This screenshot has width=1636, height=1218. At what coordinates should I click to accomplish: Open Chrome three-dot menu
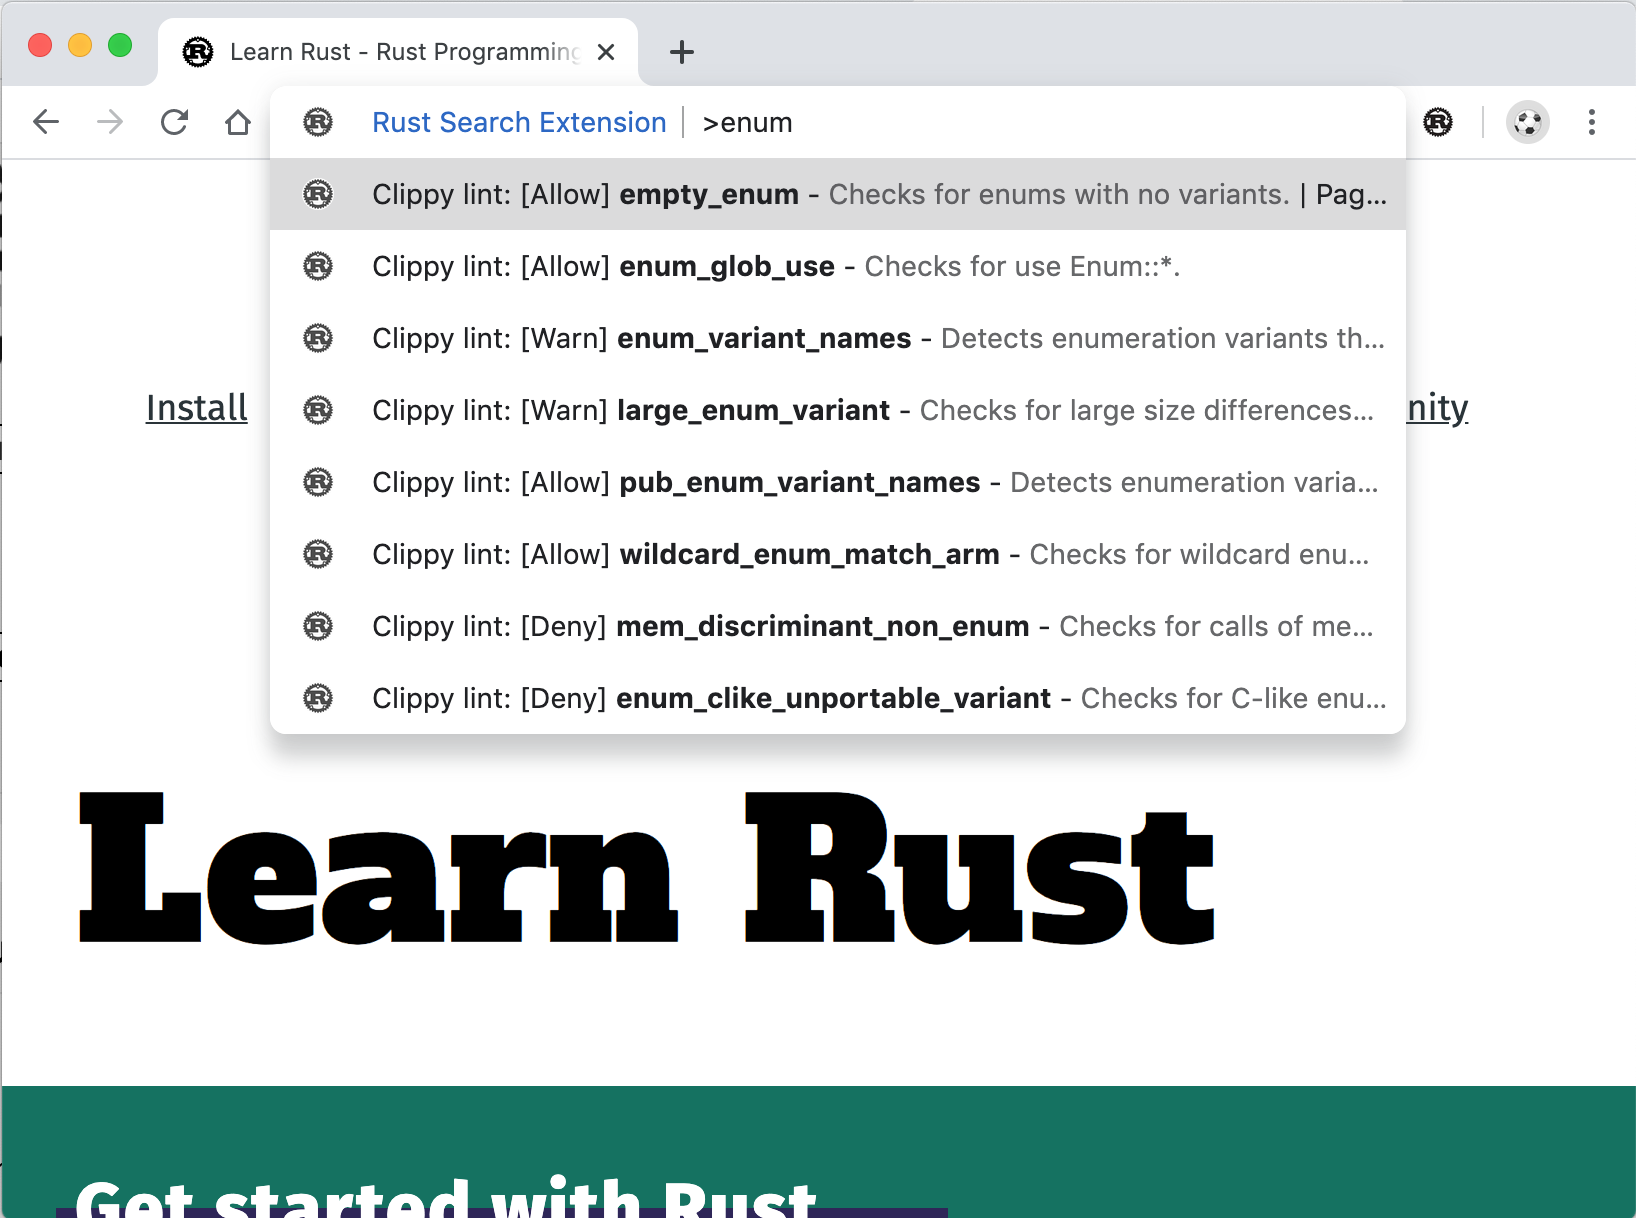[x=1592, y=122]
